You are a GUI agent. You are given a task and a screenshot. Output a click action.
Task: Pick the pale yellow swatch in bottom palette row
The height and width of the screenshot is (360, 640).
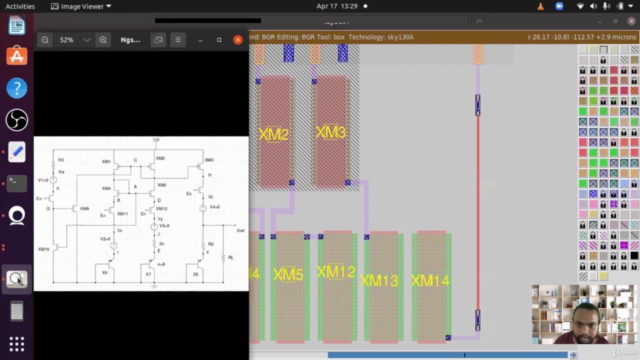603,276
